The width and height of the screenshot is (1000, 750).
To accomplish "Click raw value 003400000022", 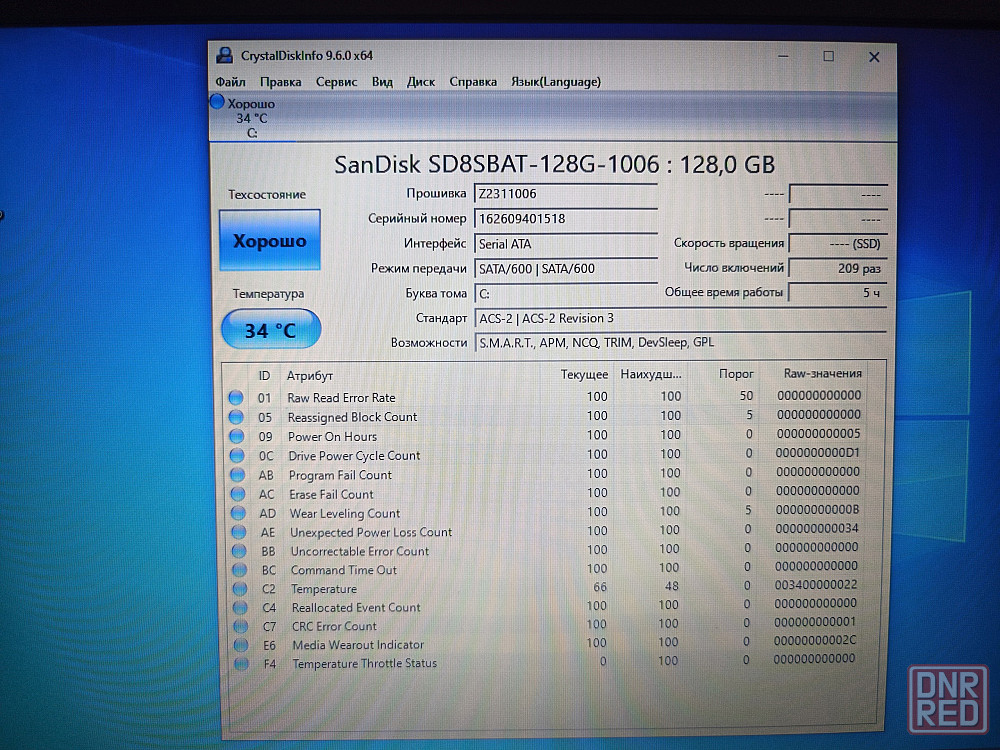I will (816, 585).
